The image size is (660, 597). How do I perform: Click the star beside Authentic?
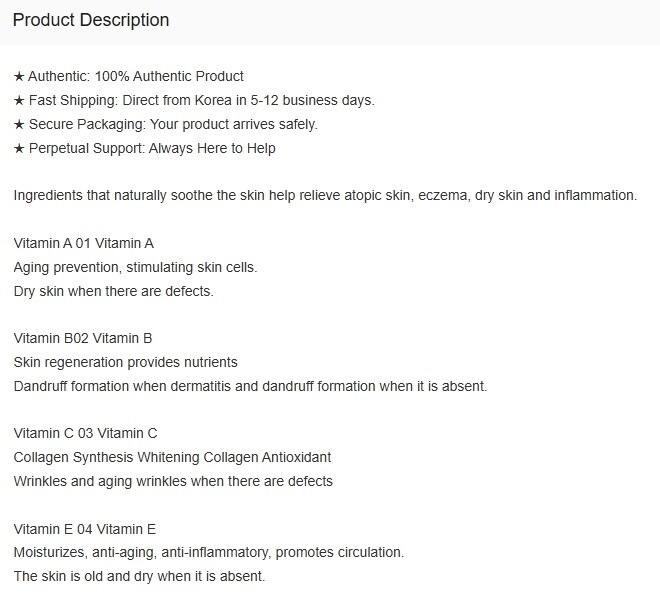coord(19,76)
